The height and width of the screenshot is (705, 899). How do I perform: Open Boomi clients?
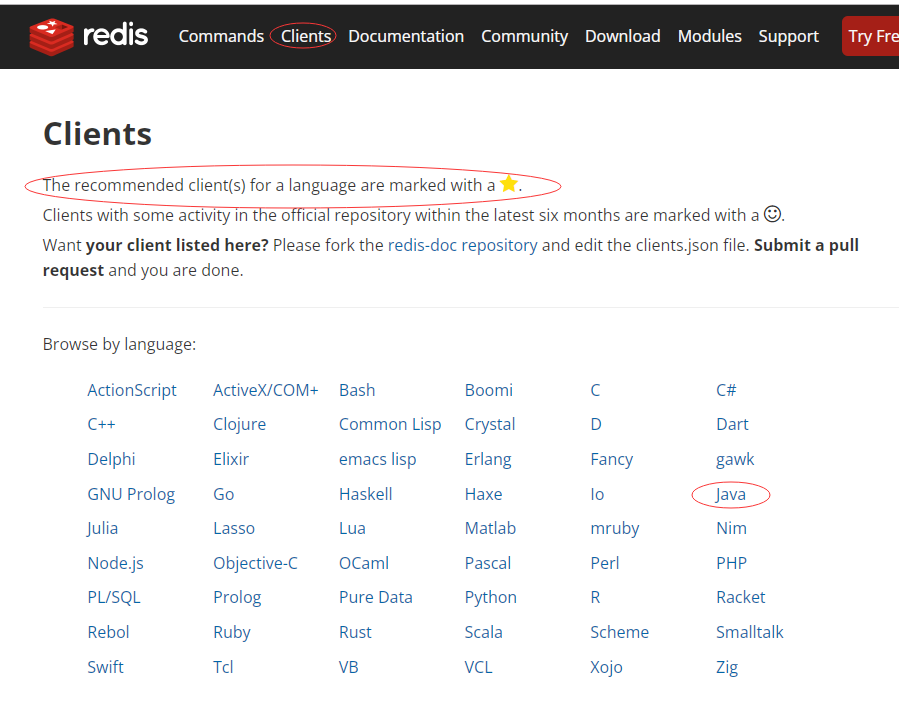pos(488,390)
